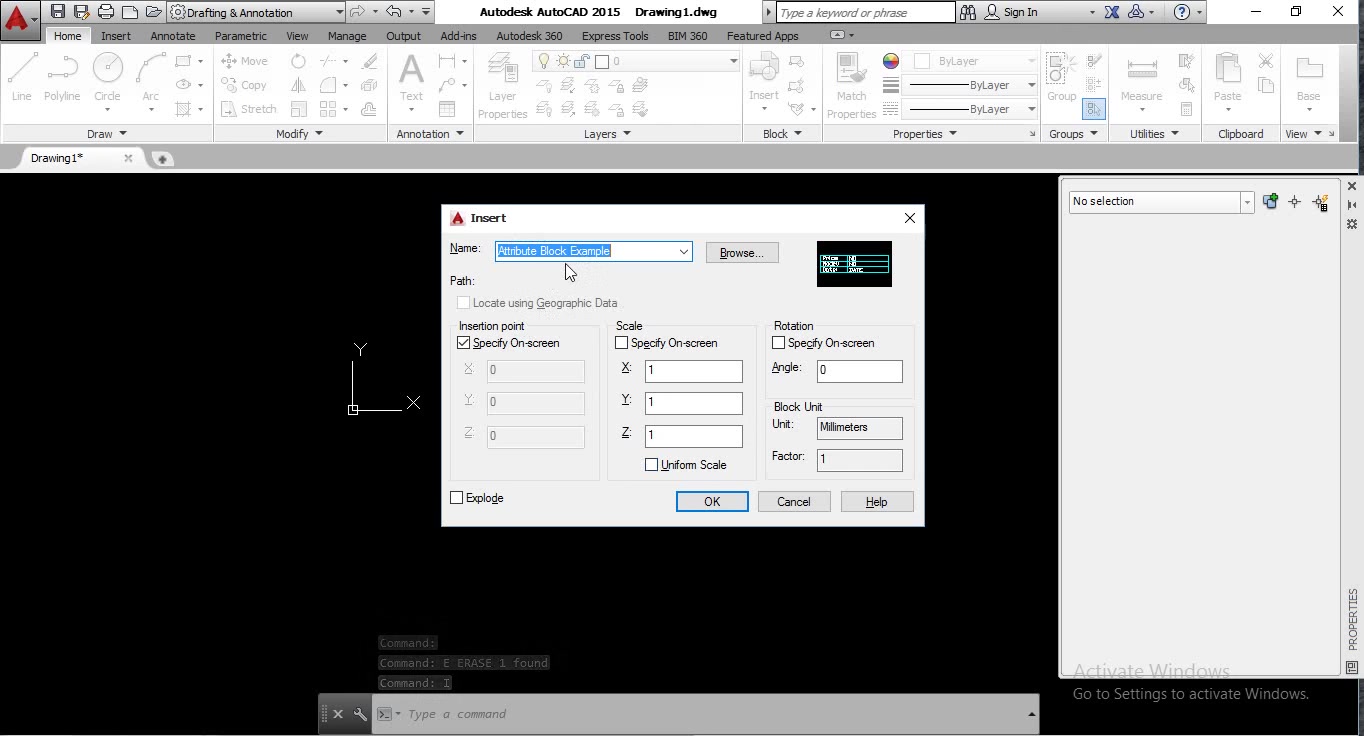The image size is (1364, 736).
Task: Enable the Uniform Scale checkbox
Action: pos(652,465)
